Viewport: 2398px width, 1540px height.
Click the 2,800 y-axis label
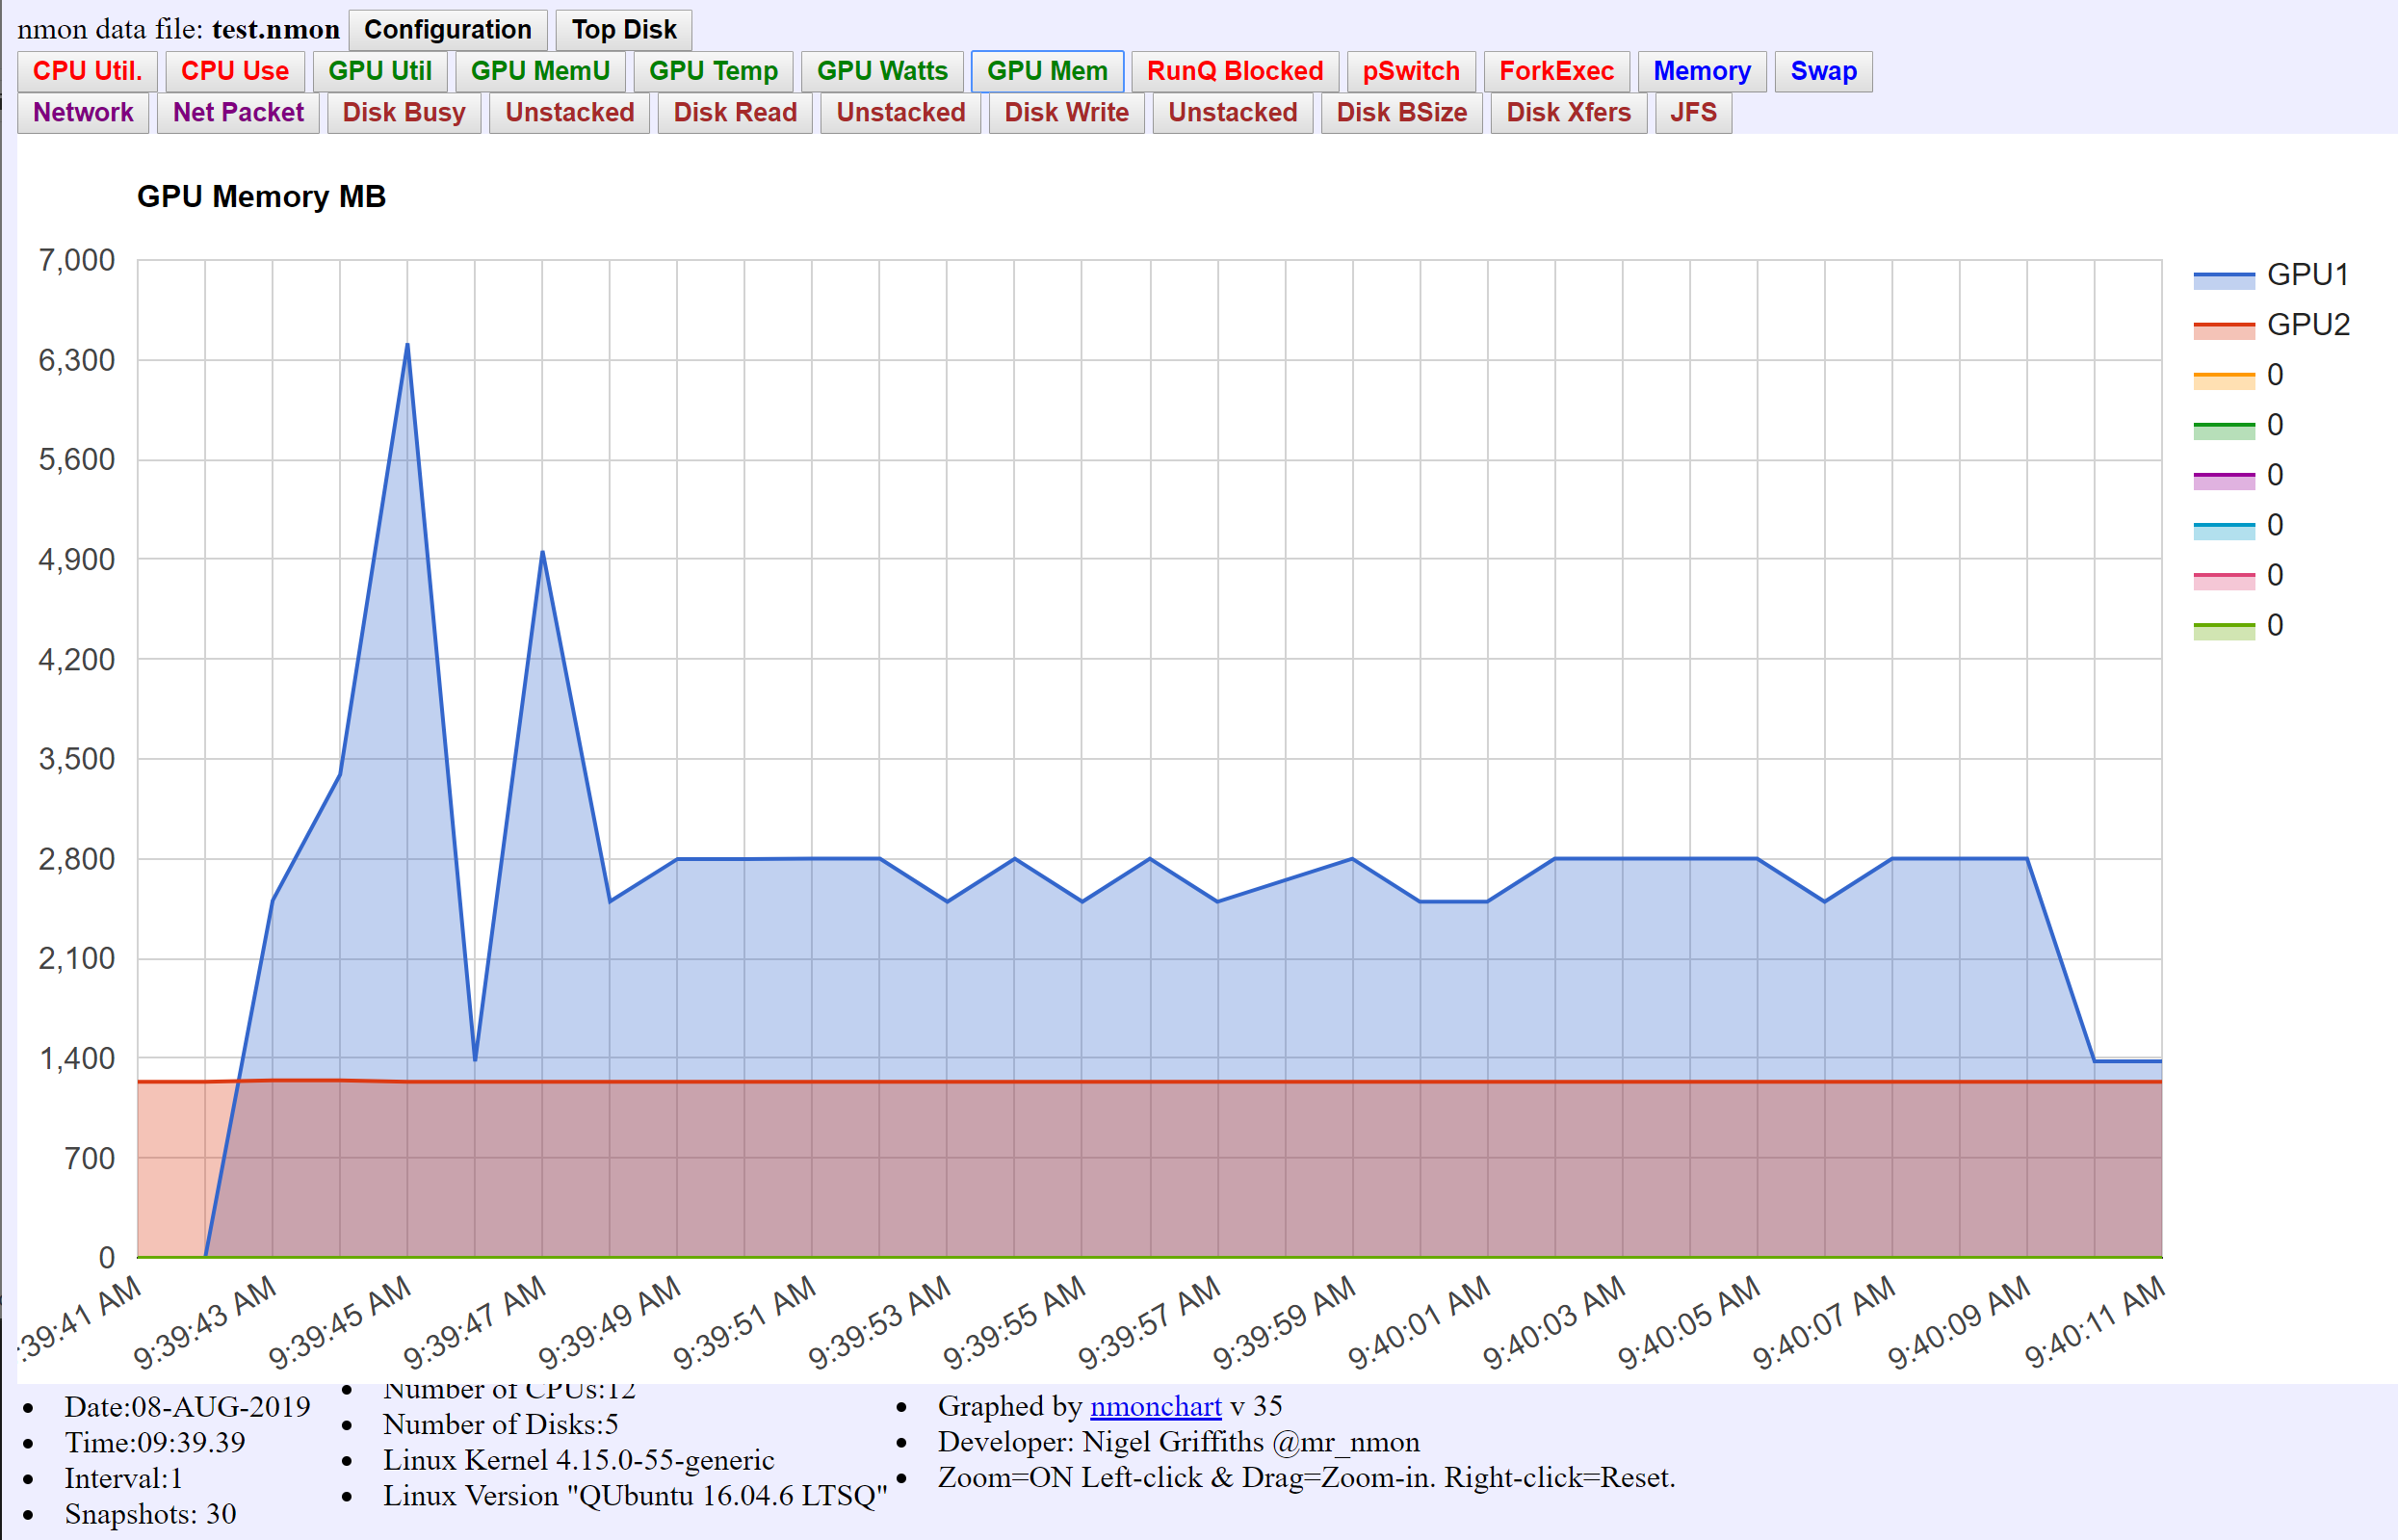pyautogui.click(x=77, y=859)
